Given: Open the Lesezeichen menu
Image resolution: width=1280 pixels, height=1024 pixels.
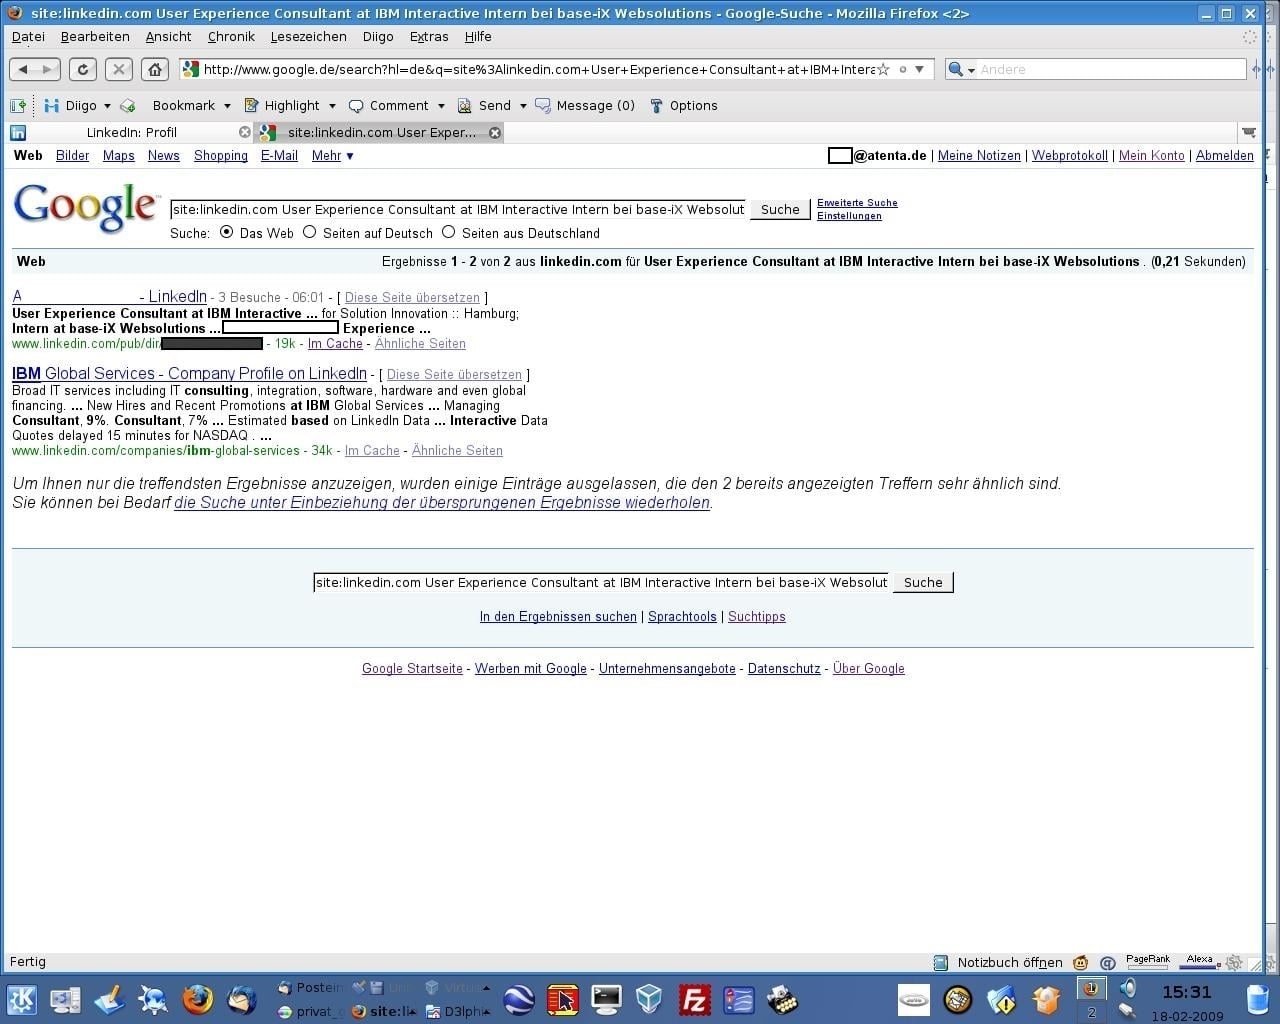Looking at the screenshot, I should pyautogui.click(x=308, y=36).
